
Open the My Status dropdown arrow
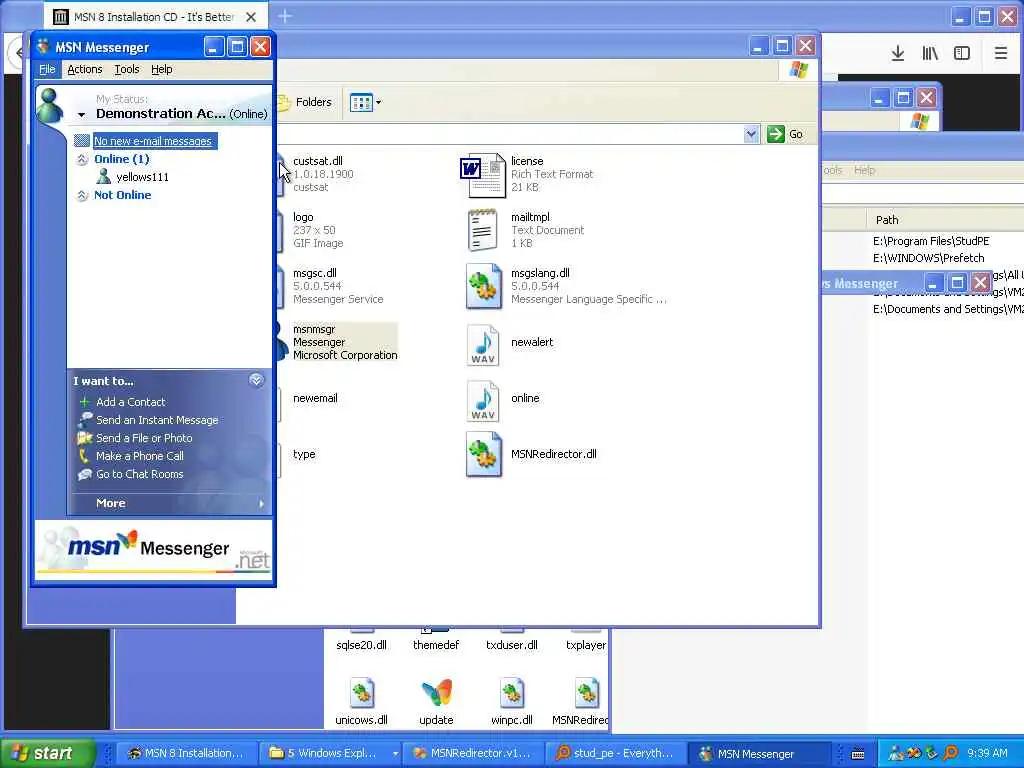[x=82, y=114]
